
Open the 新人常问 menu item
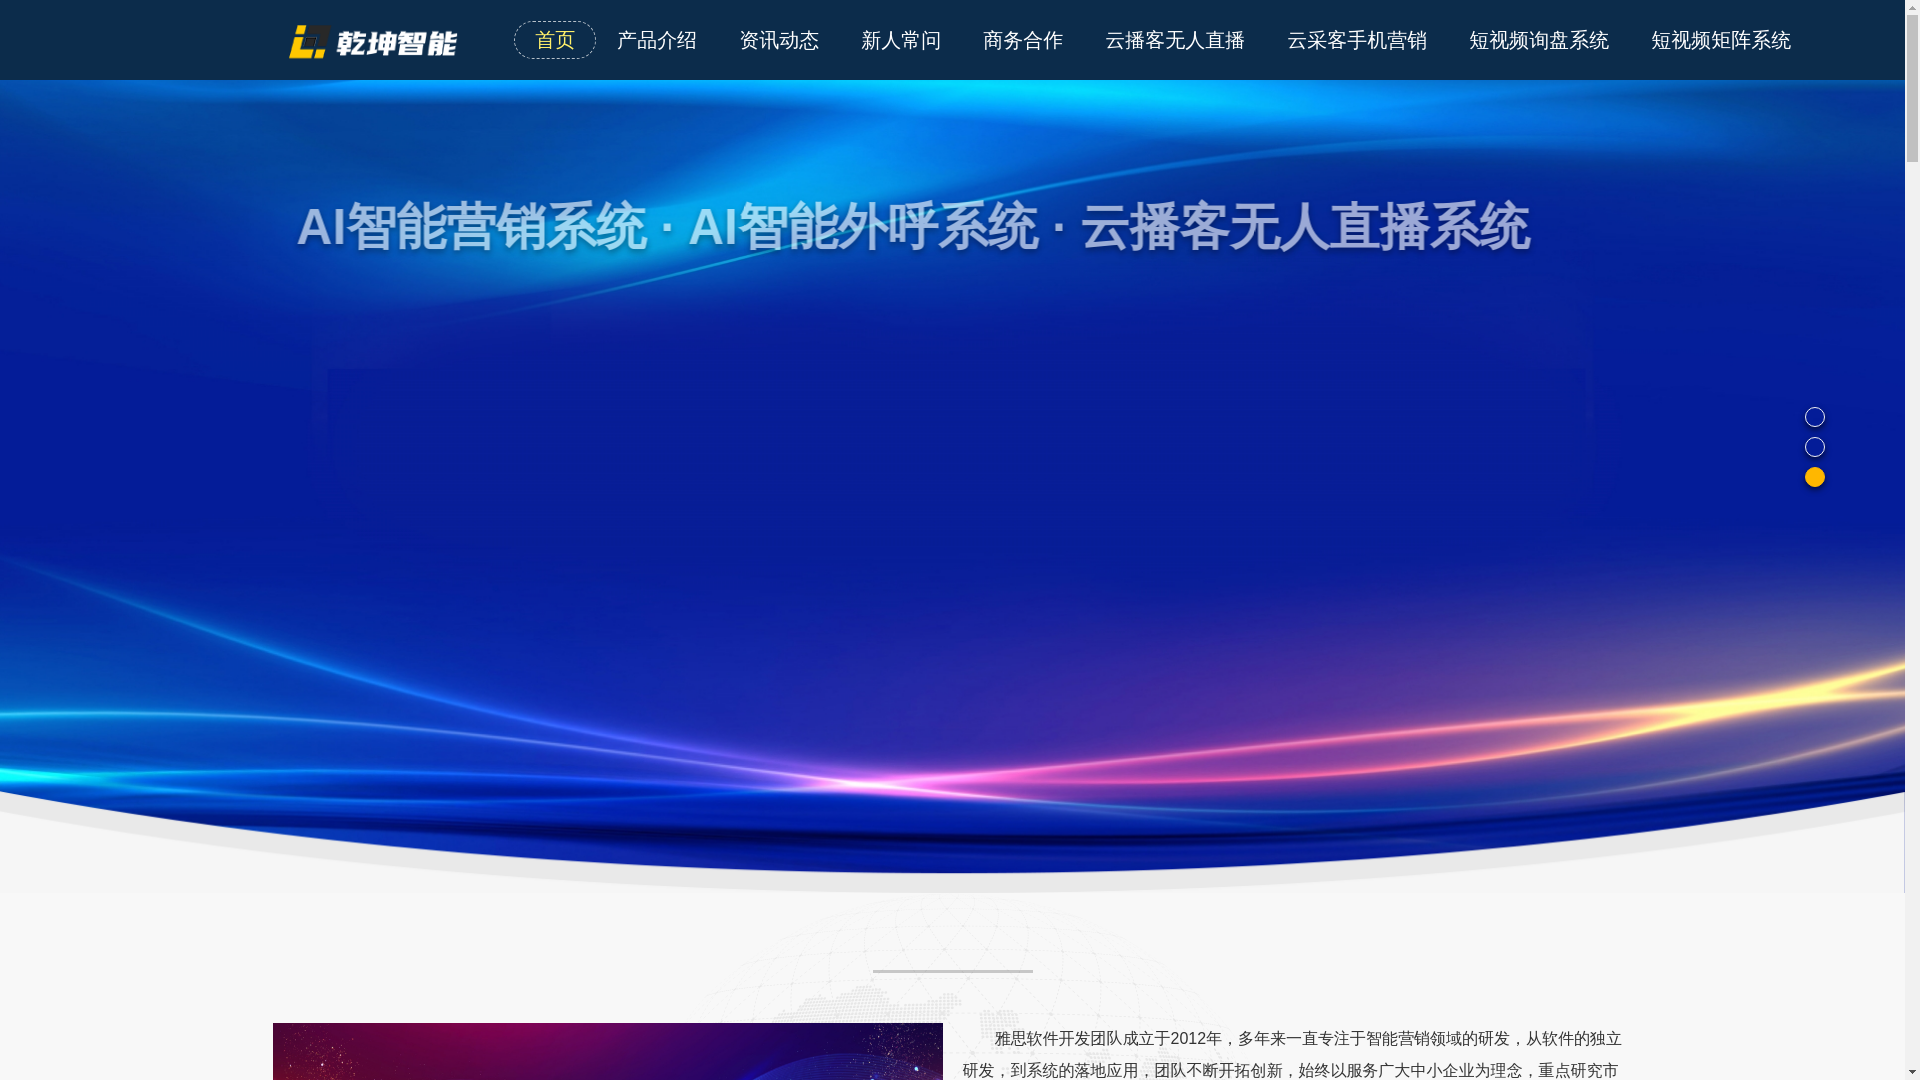tap(901, 40)
